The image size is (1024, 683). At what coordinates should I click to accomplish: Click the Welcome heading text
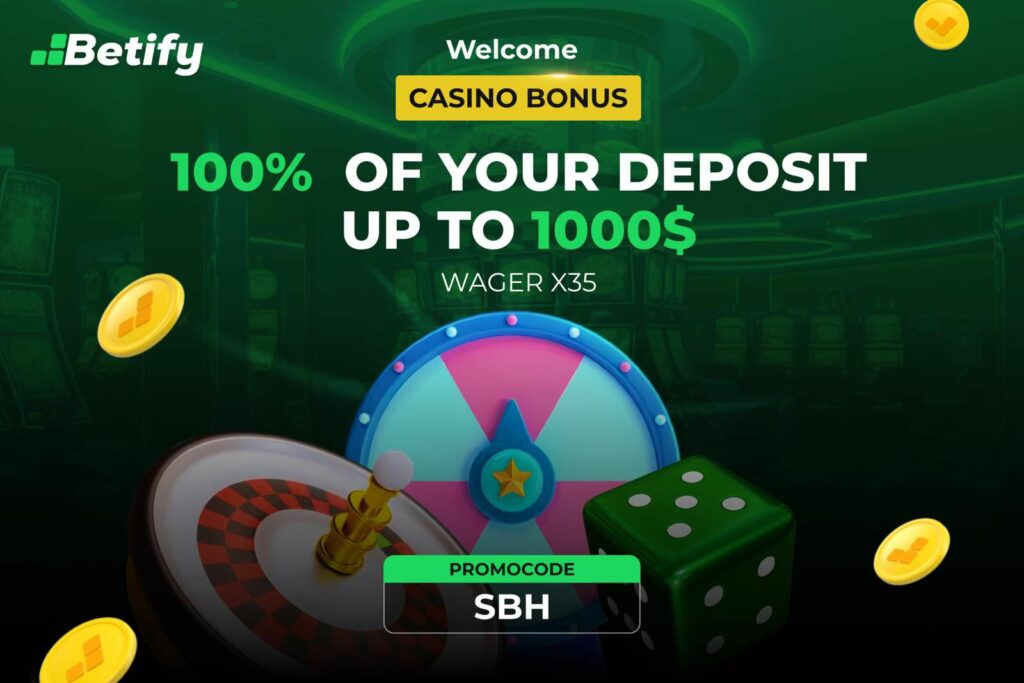[511, 50]
